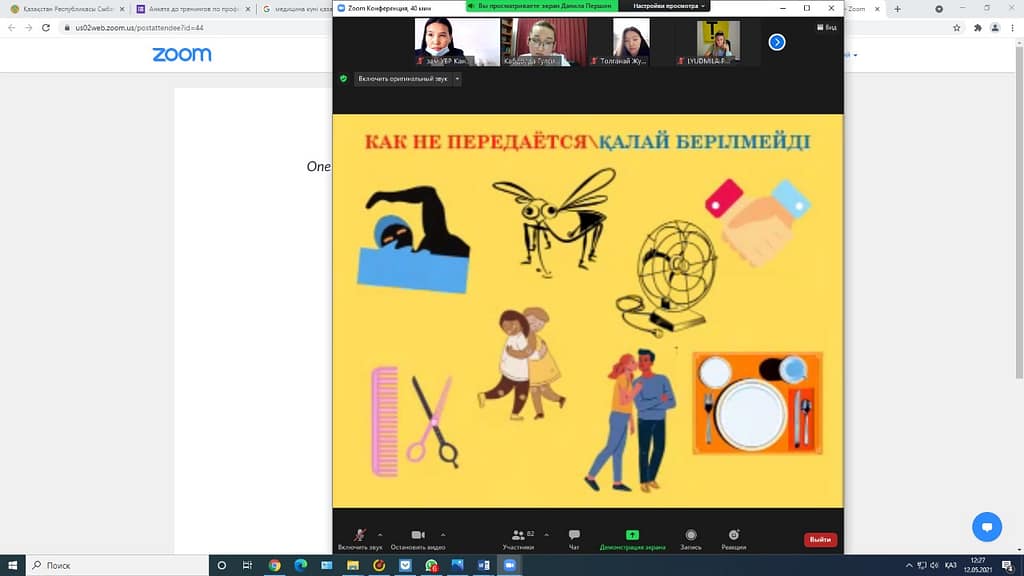1024x576 pixels.
Task: Show next participants with blue arrow
Action: [x=776, y=42]
